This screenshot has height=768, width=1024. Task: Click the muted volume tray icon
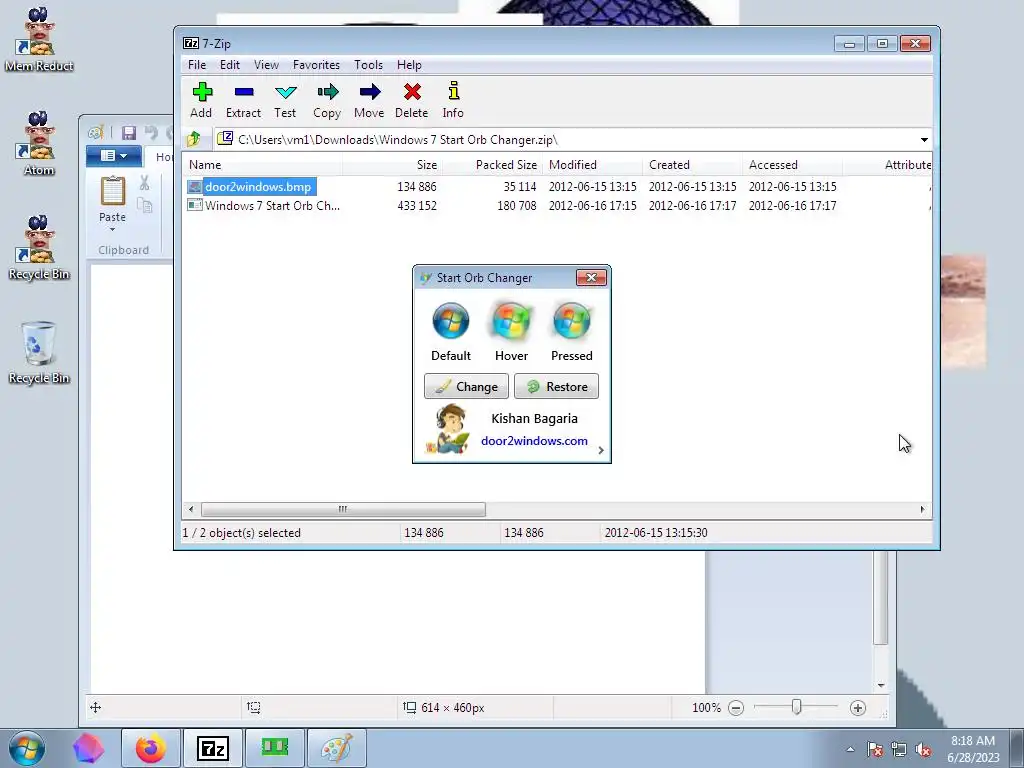[923, 750]
